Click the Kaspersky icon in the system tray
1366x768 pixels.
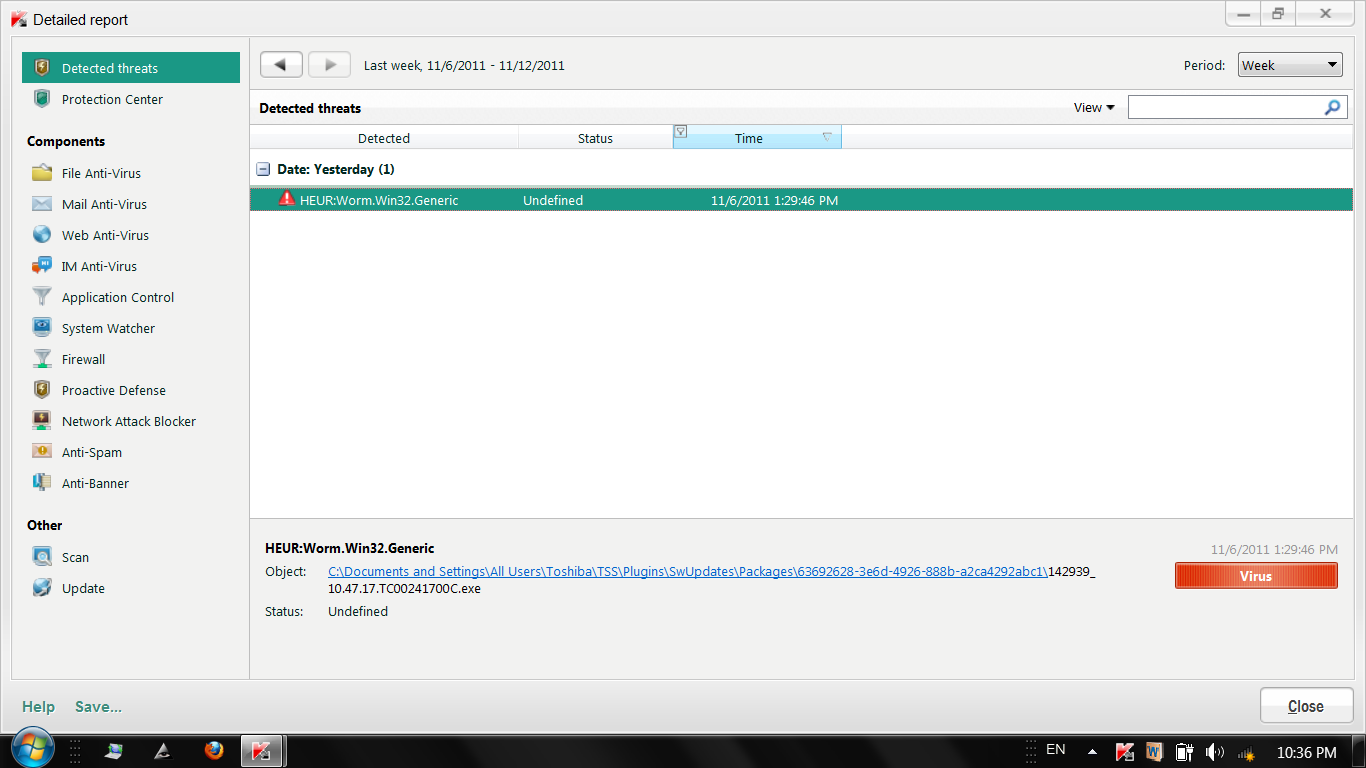tap(1124, 751)
